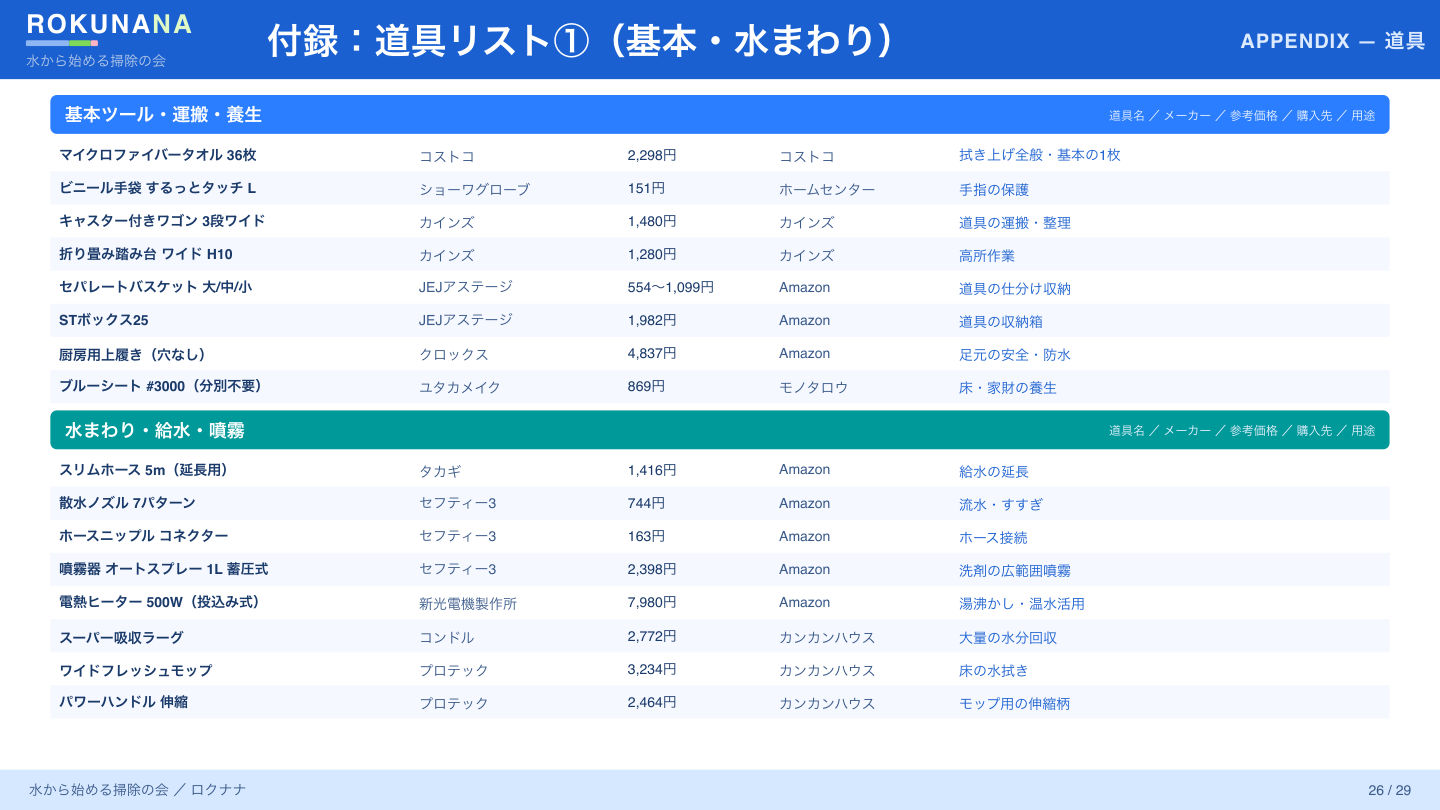Select the キャスター付きワゴン 3段ワイド row
The image size is (1440, 810).
(x=719, y=221)
